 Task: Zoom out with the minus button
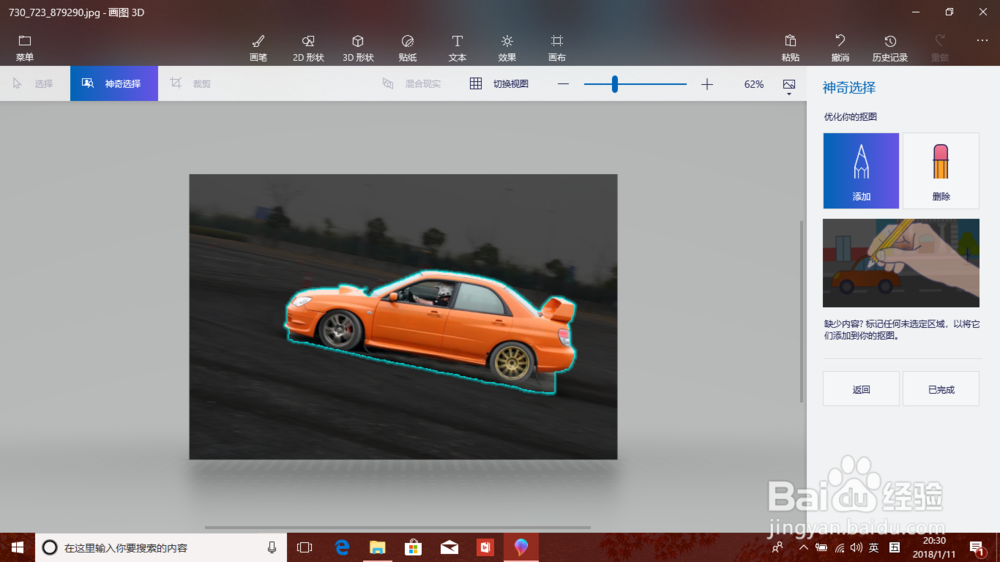562,84
